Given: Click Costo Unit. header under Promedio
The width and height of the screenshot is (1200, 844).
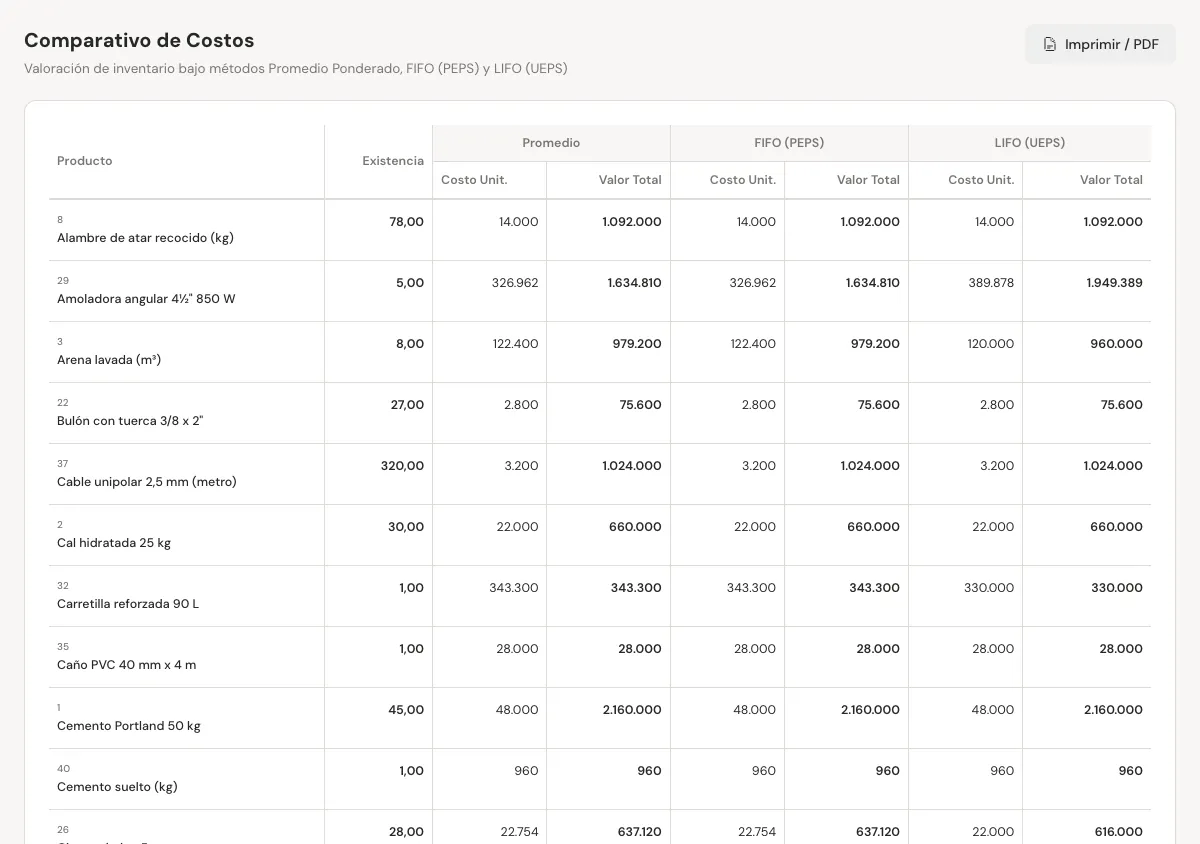Looking at the screenshot, I should tap(474, 180).
